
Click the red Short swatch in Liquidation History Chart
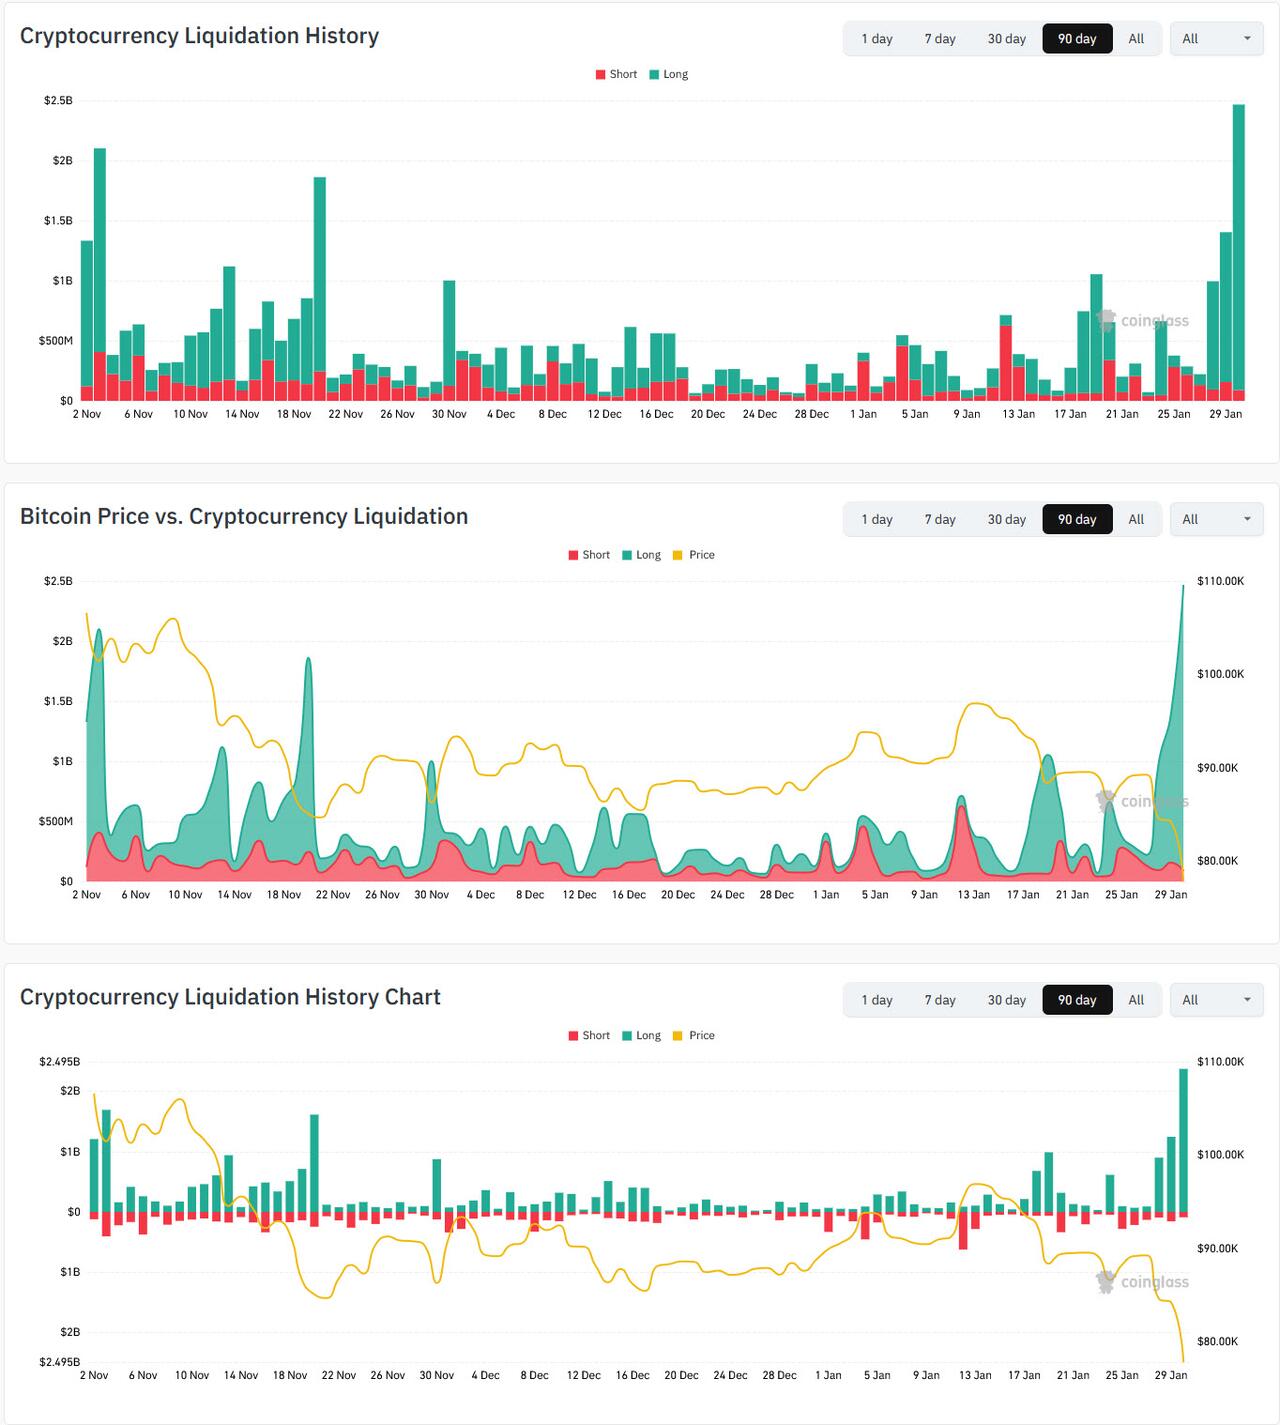[574, 1035]
